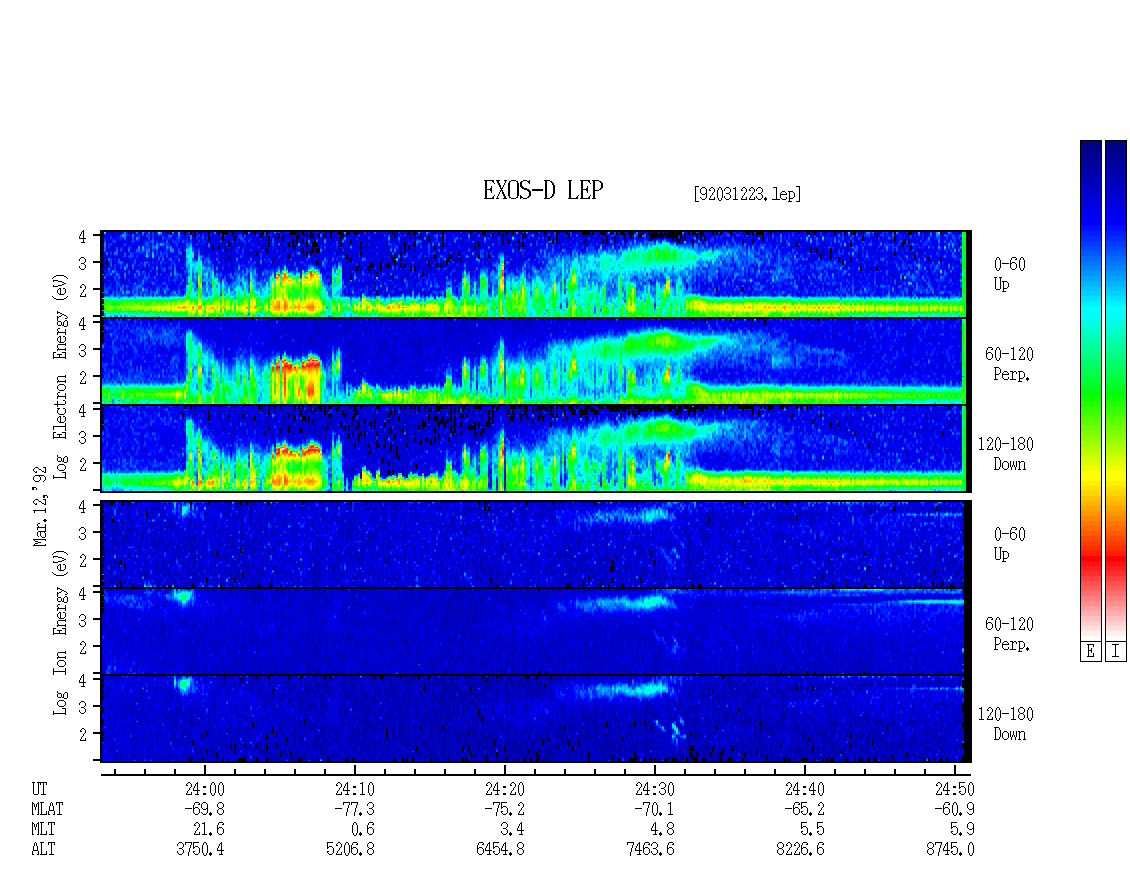Click the ion band near 24:30 in the Down panel
1130x875 pixels.
(x=627, y=690)
